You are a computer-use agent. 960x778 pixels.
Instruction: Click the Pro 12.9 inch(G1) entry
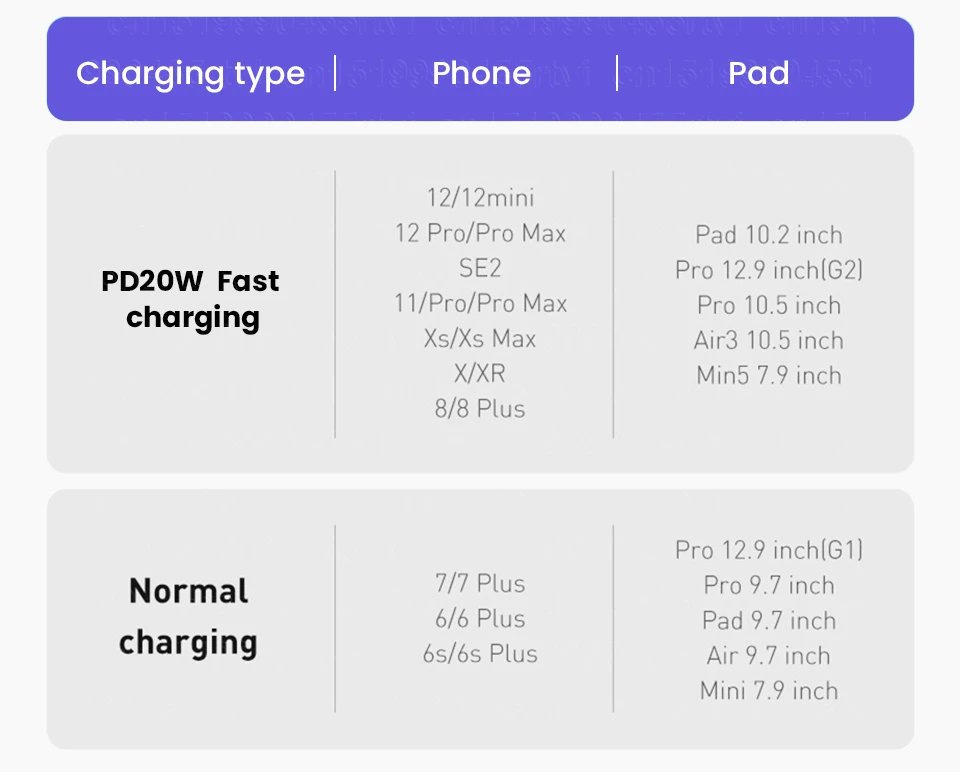click(769, 550)
